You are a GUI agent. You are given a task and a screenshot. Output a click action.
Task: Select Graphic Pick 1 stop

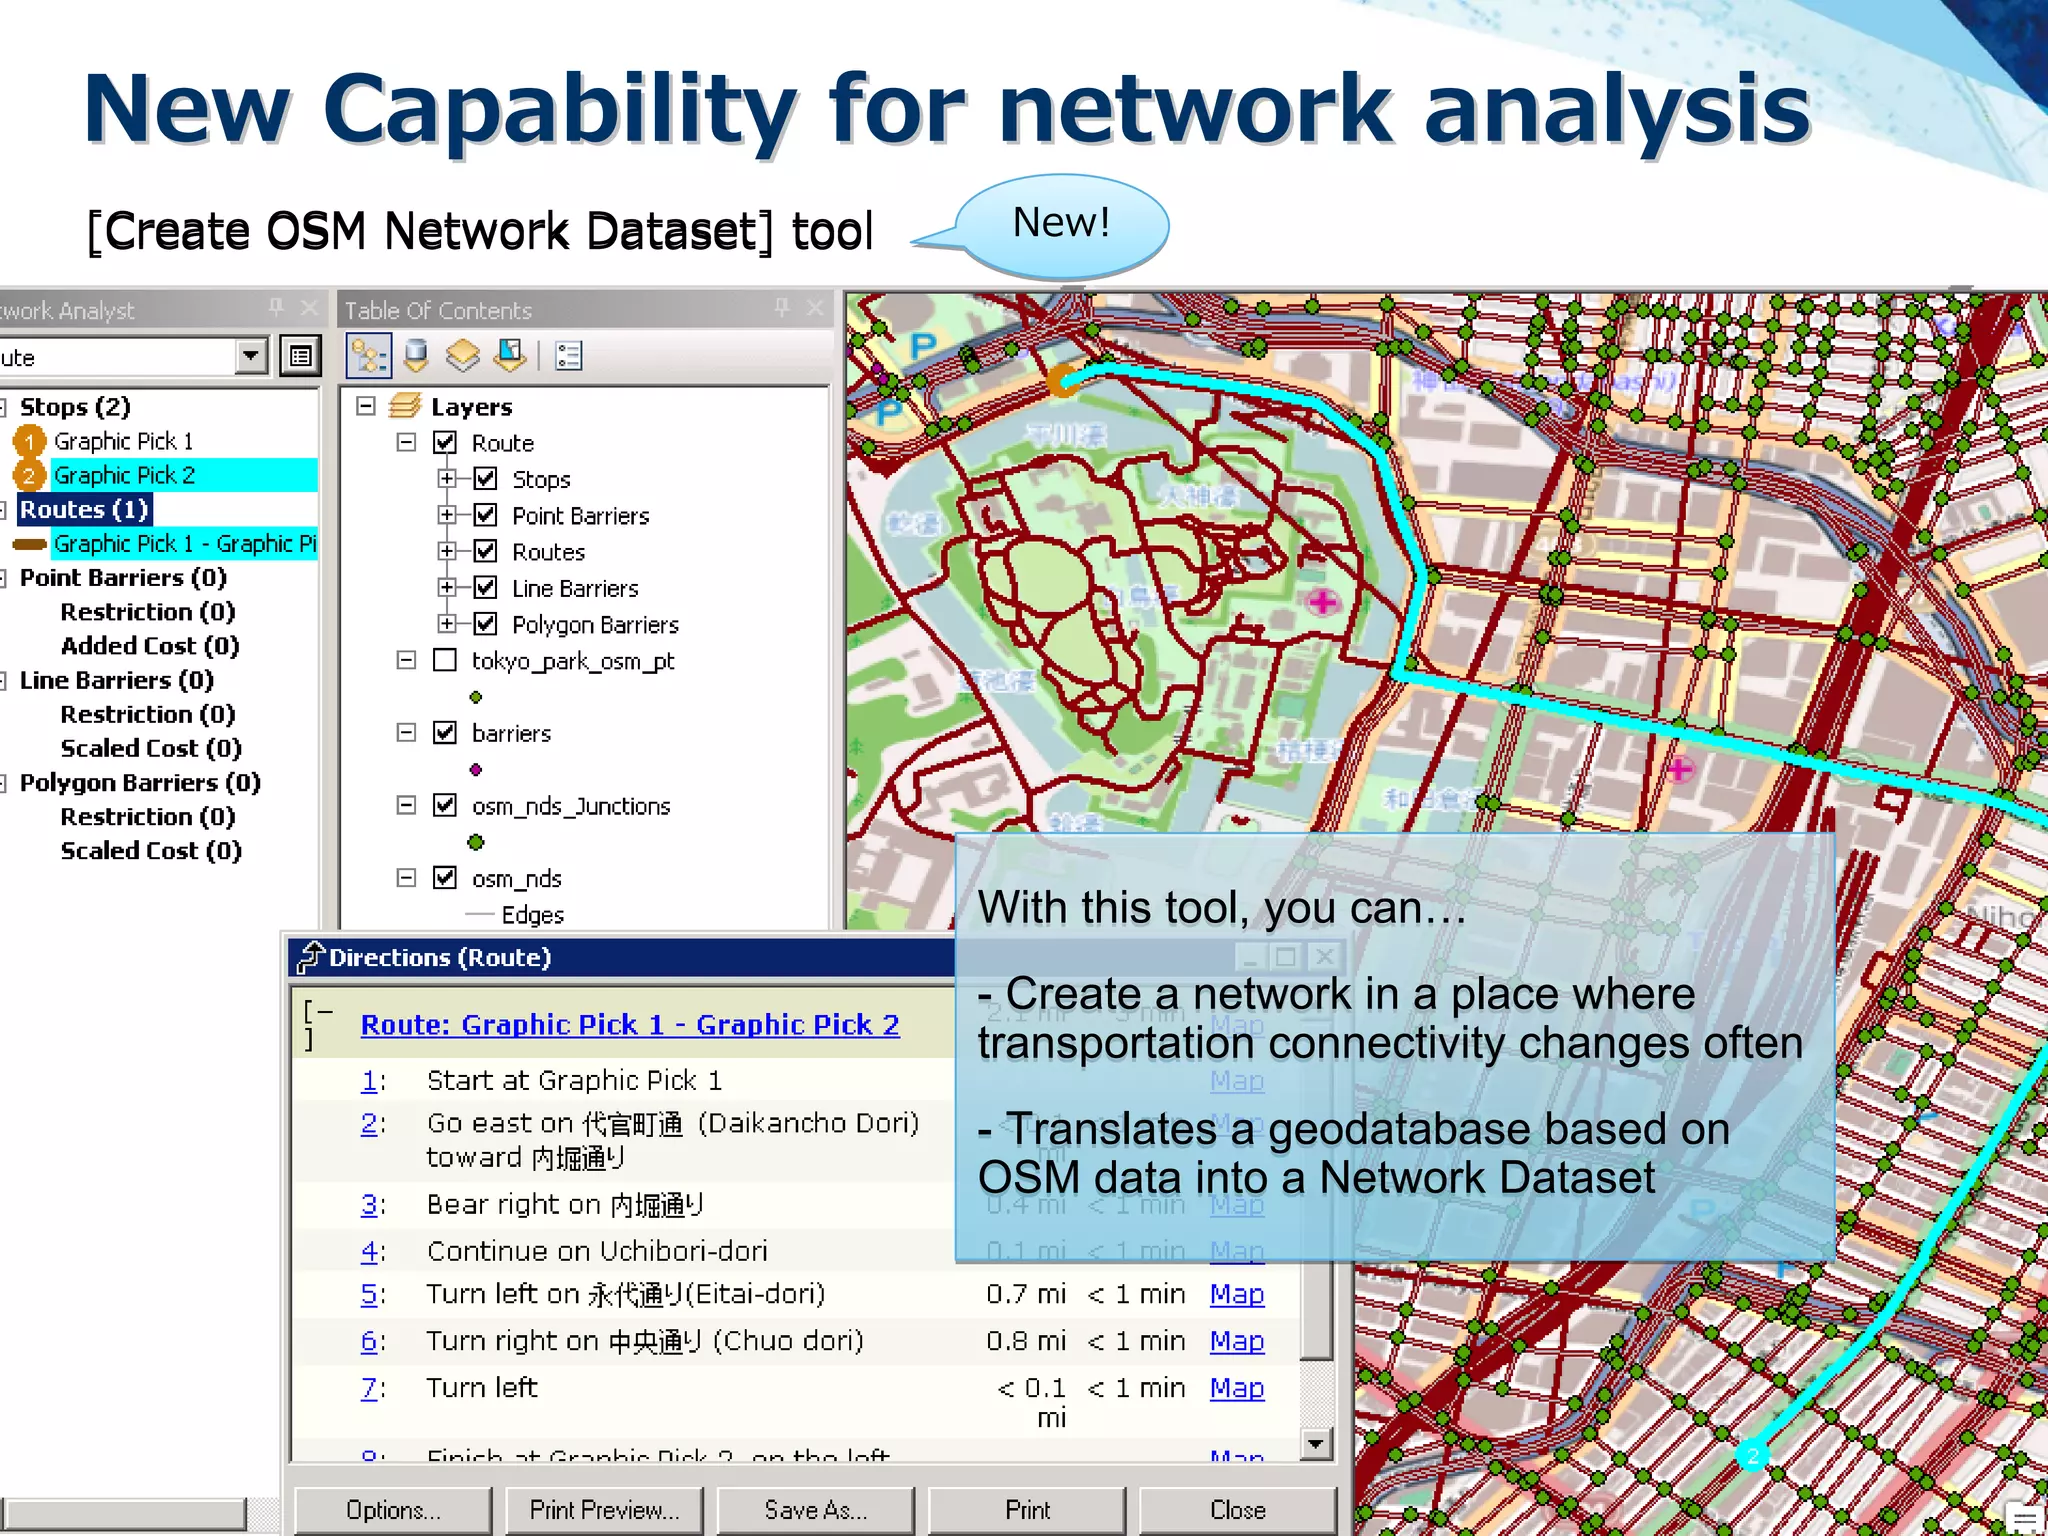click(124, 441)
